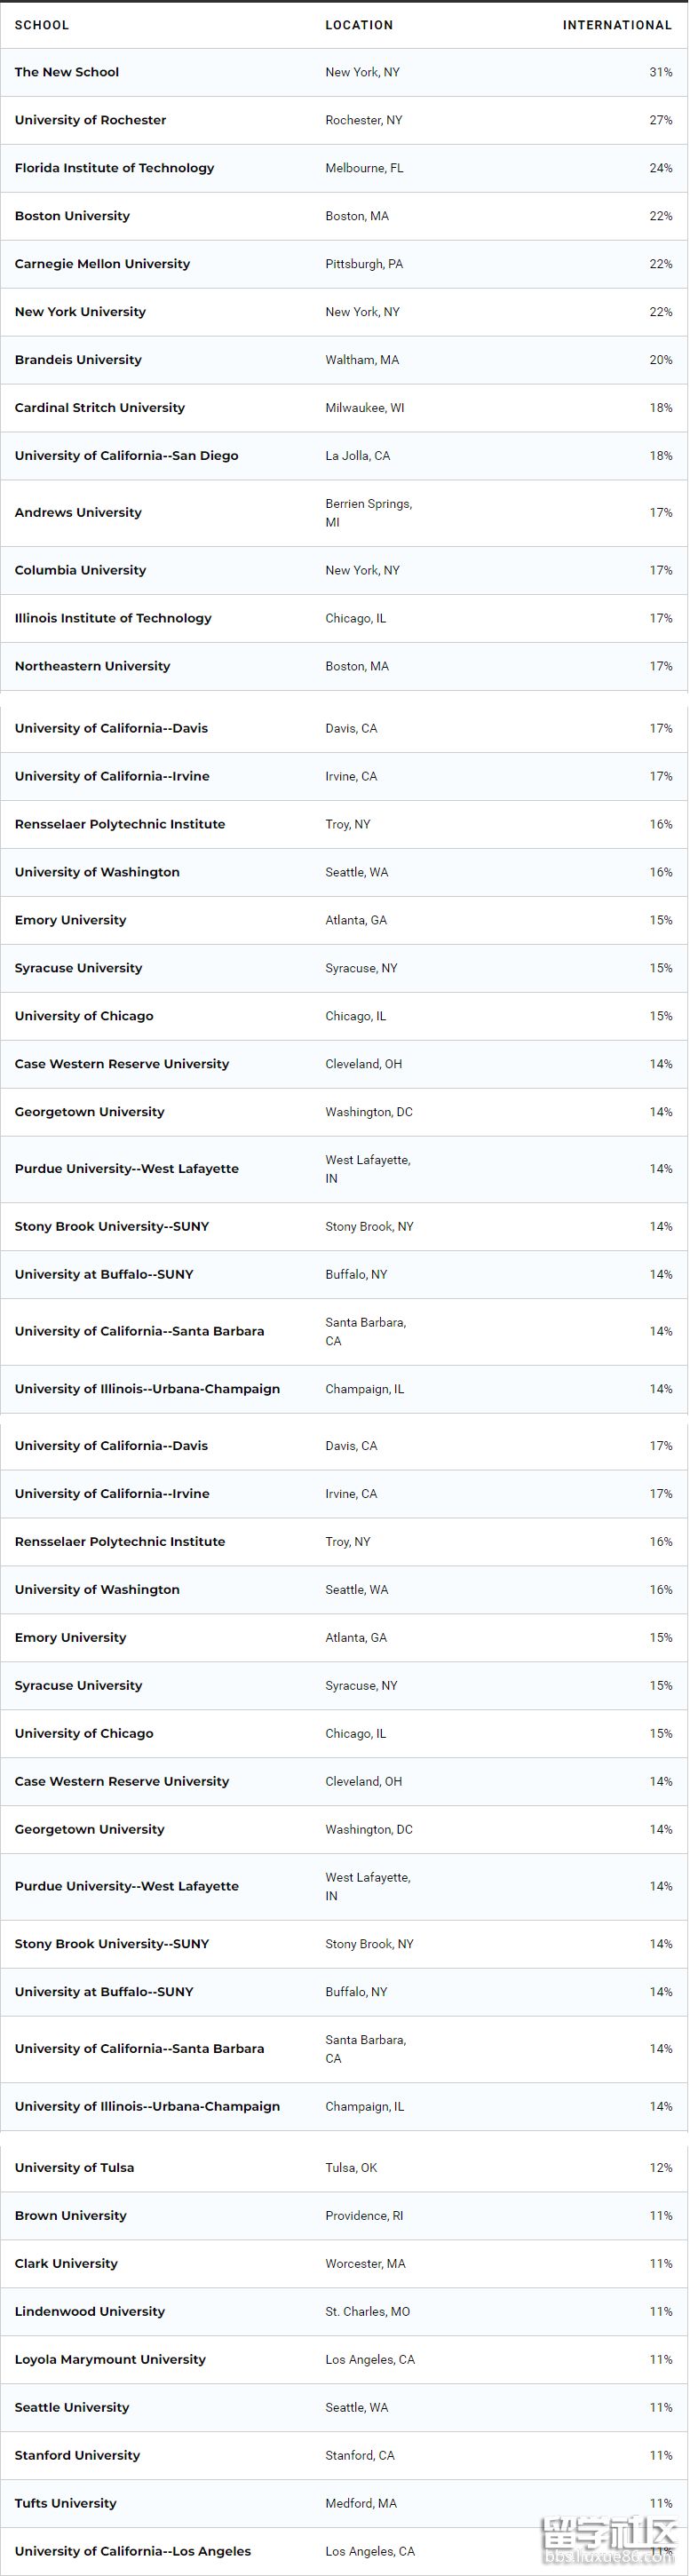The height and width of the screenshot is (2576, 690).
Task: Click Loyola Marymount University
Action: click(x=110, y=2359)
